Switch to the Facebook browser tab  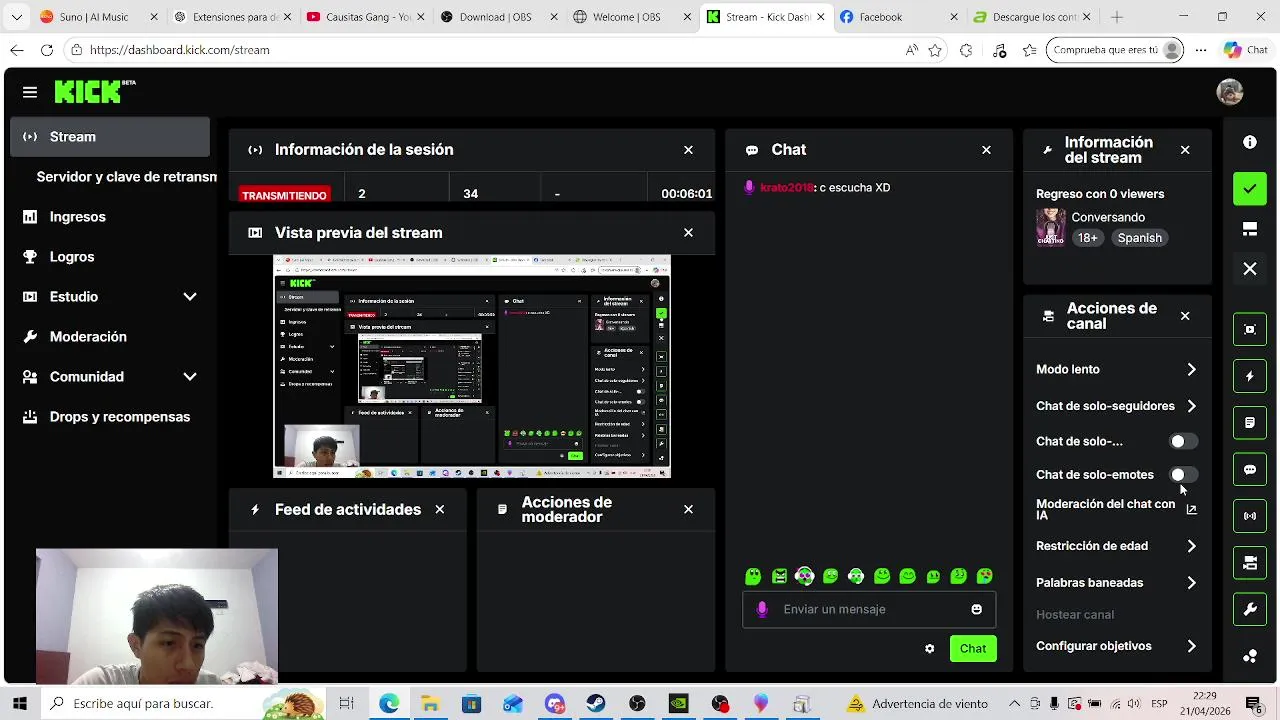tap(899, 17)
